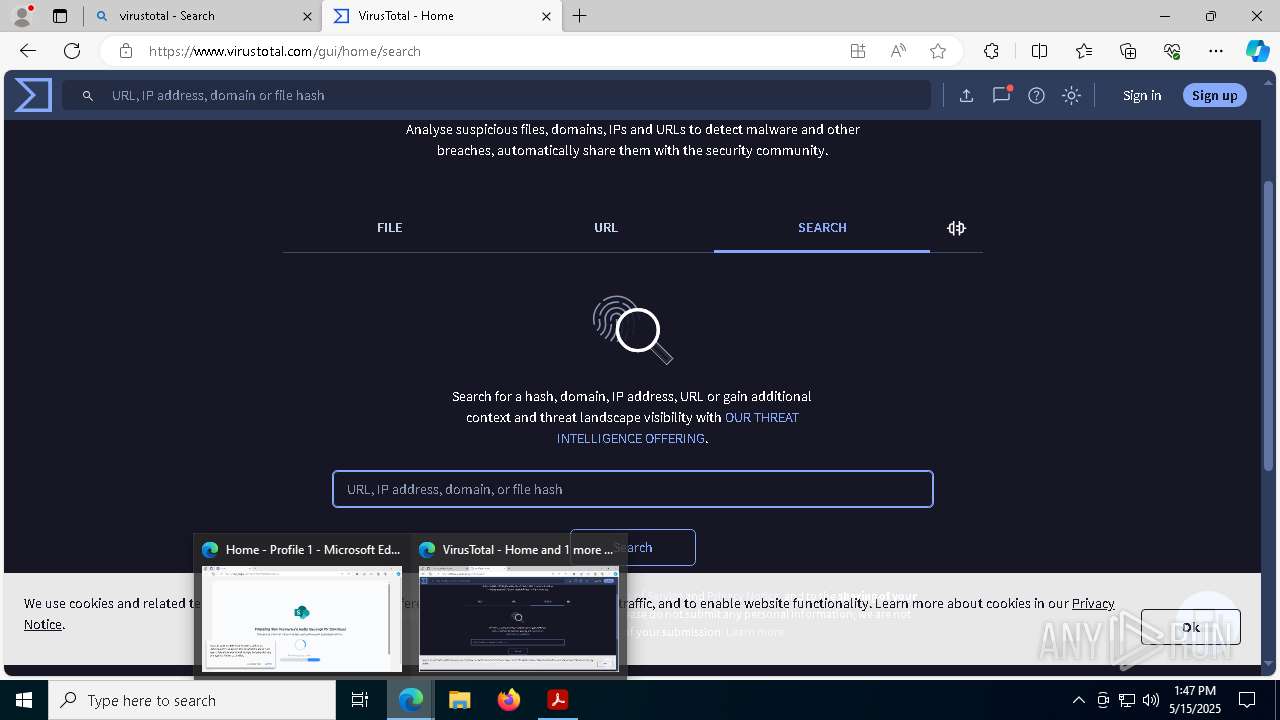Open the Privacy Notice link
Image resolution: width=1280 pixels, height=720 pixels.
tap(1093, 603)
